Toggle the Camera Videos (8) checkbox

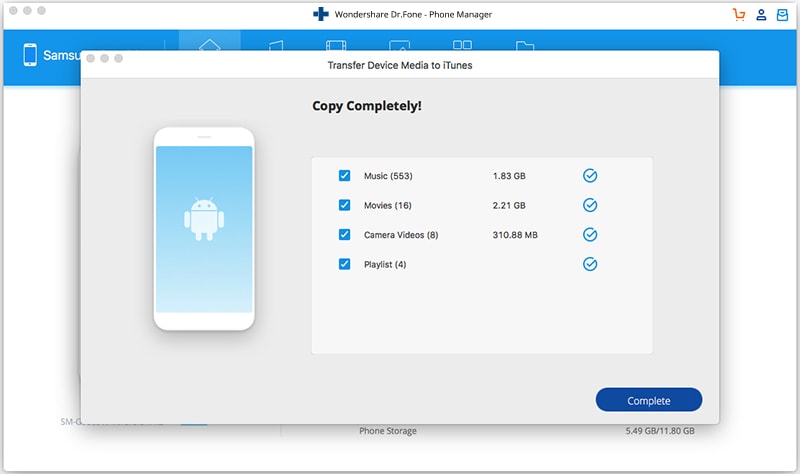tap(344, 235)
